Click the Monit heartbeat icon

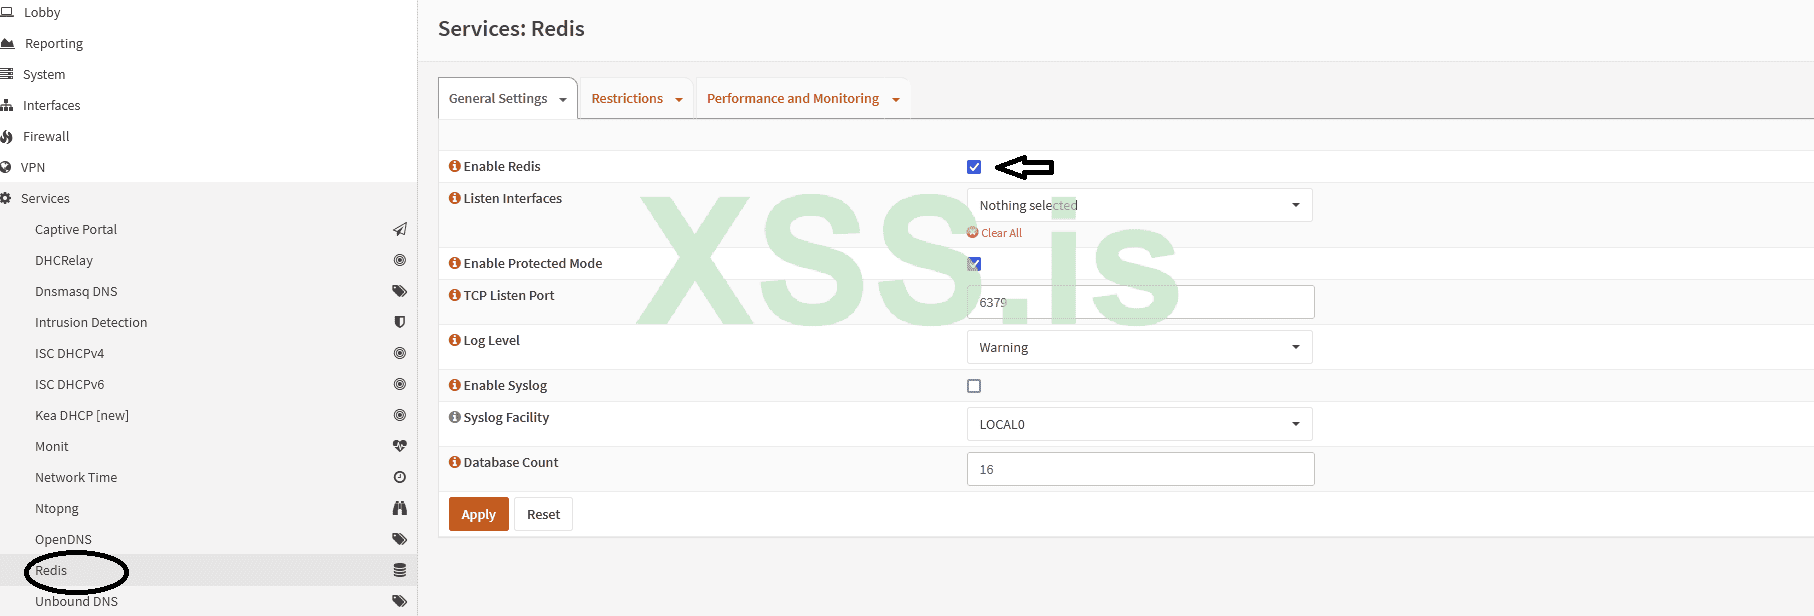pyautogui.click(x=400, y=446)
